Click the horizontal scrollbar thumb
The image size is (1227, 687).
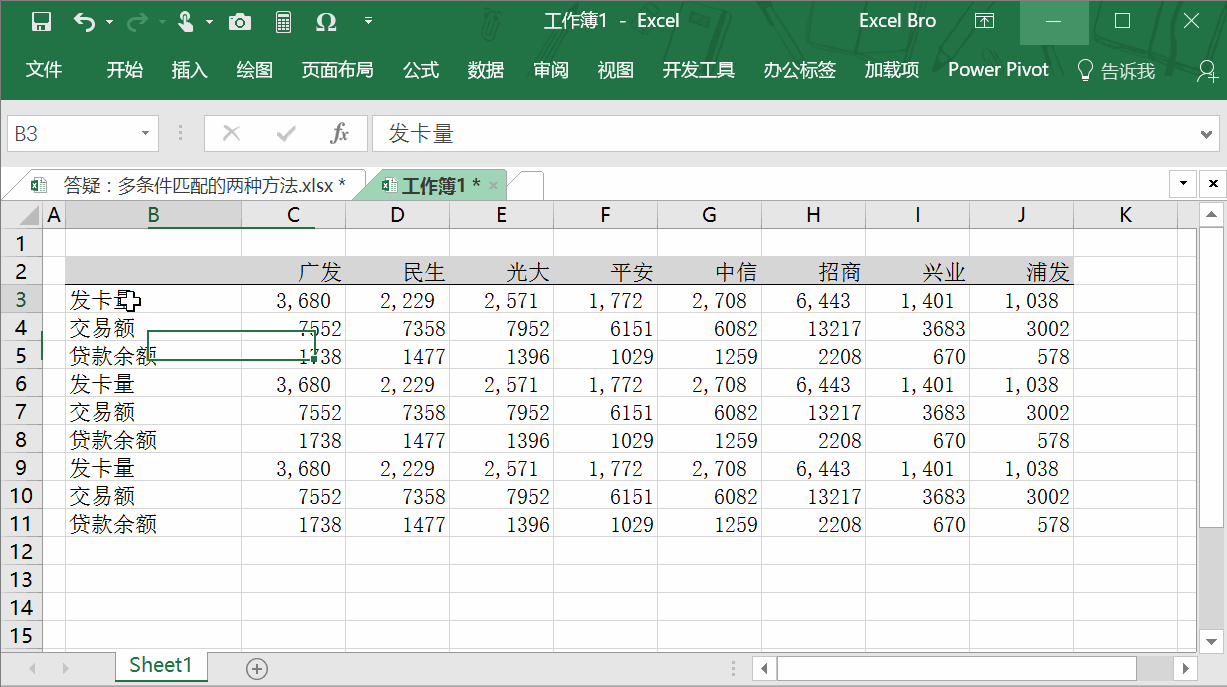pyautogui.click(x=957, y=668)
